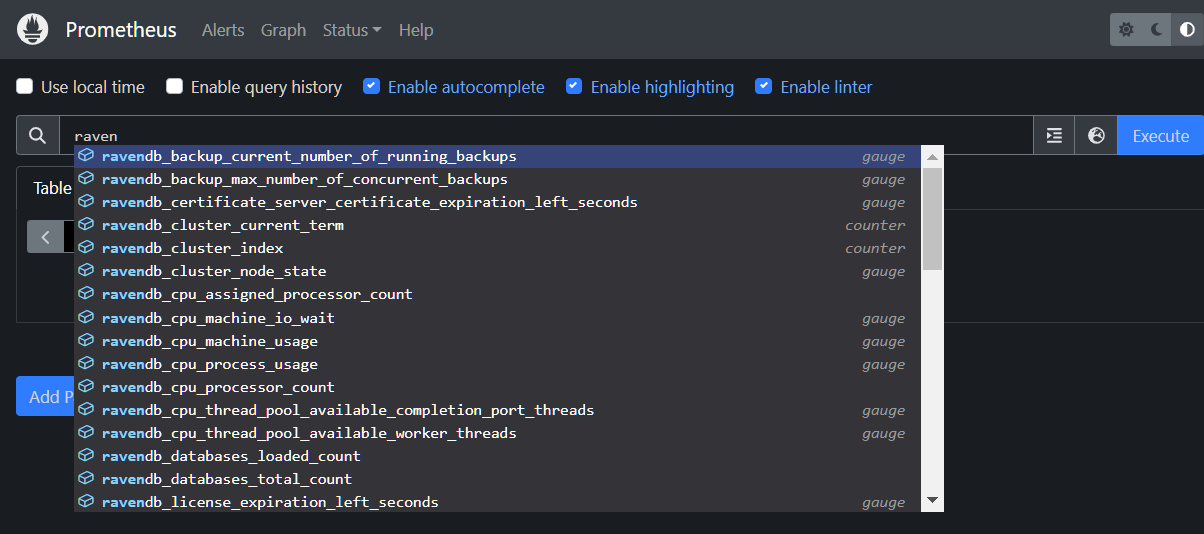Choose ravendb_cpu_processor_count suggestion
Image resolution: width=1204 pixels, height=534 pixels.
498,387
